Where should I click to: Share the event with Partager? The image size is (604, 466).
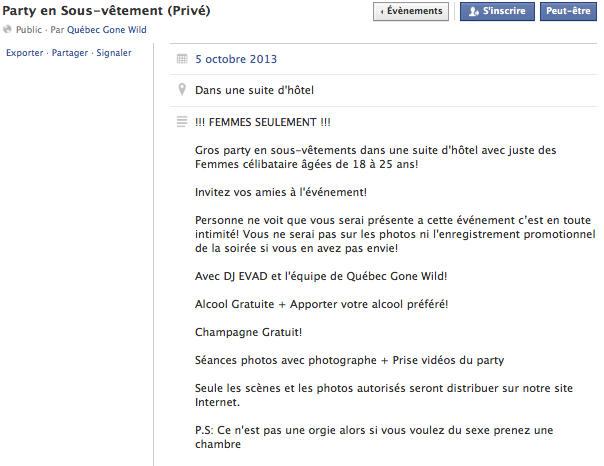pos(70,53)
